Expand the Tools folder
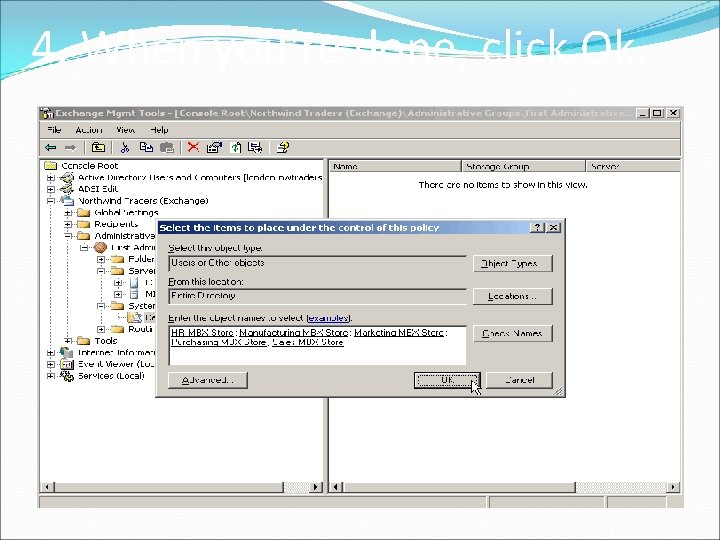This screenshot has width=720, height=540. click(68, 341)
